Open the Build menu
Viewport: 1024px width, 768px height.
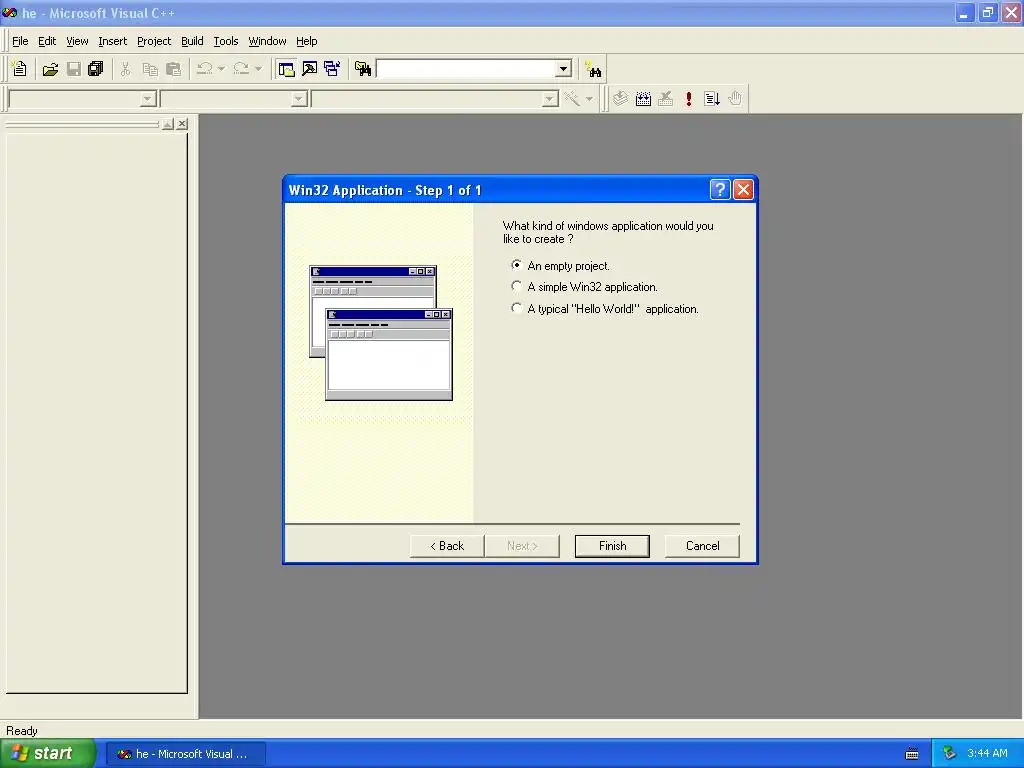pos(192,41)
